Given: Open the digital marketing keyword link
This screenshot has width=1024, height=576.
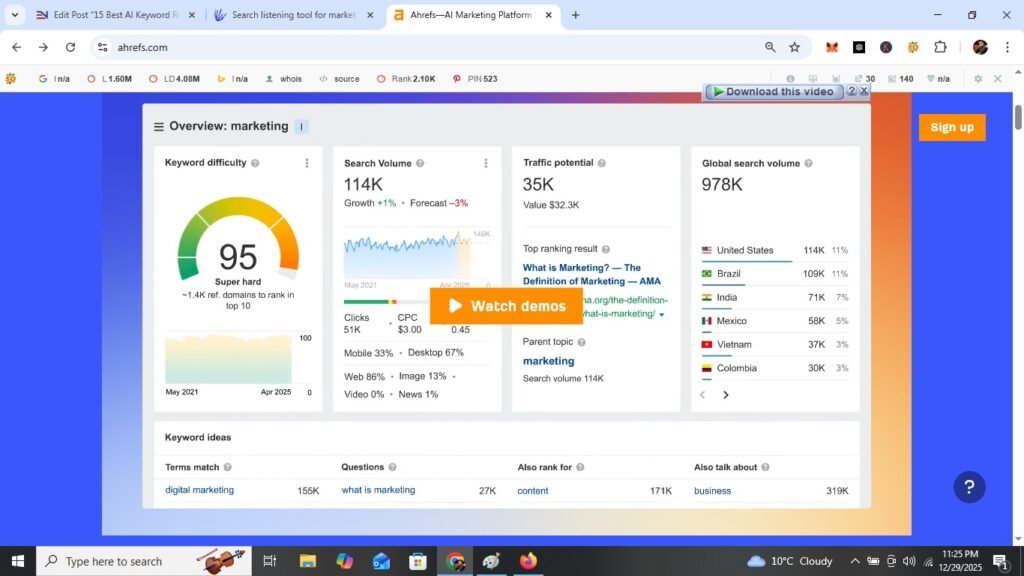Looking at the screenshot, I should [198, 490].
